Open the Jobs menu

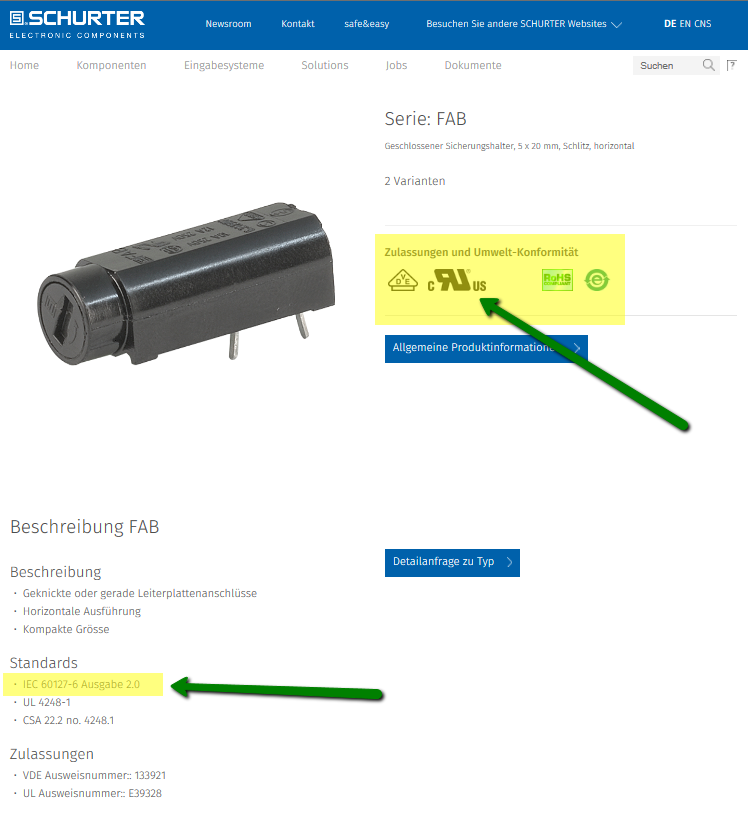396,65
